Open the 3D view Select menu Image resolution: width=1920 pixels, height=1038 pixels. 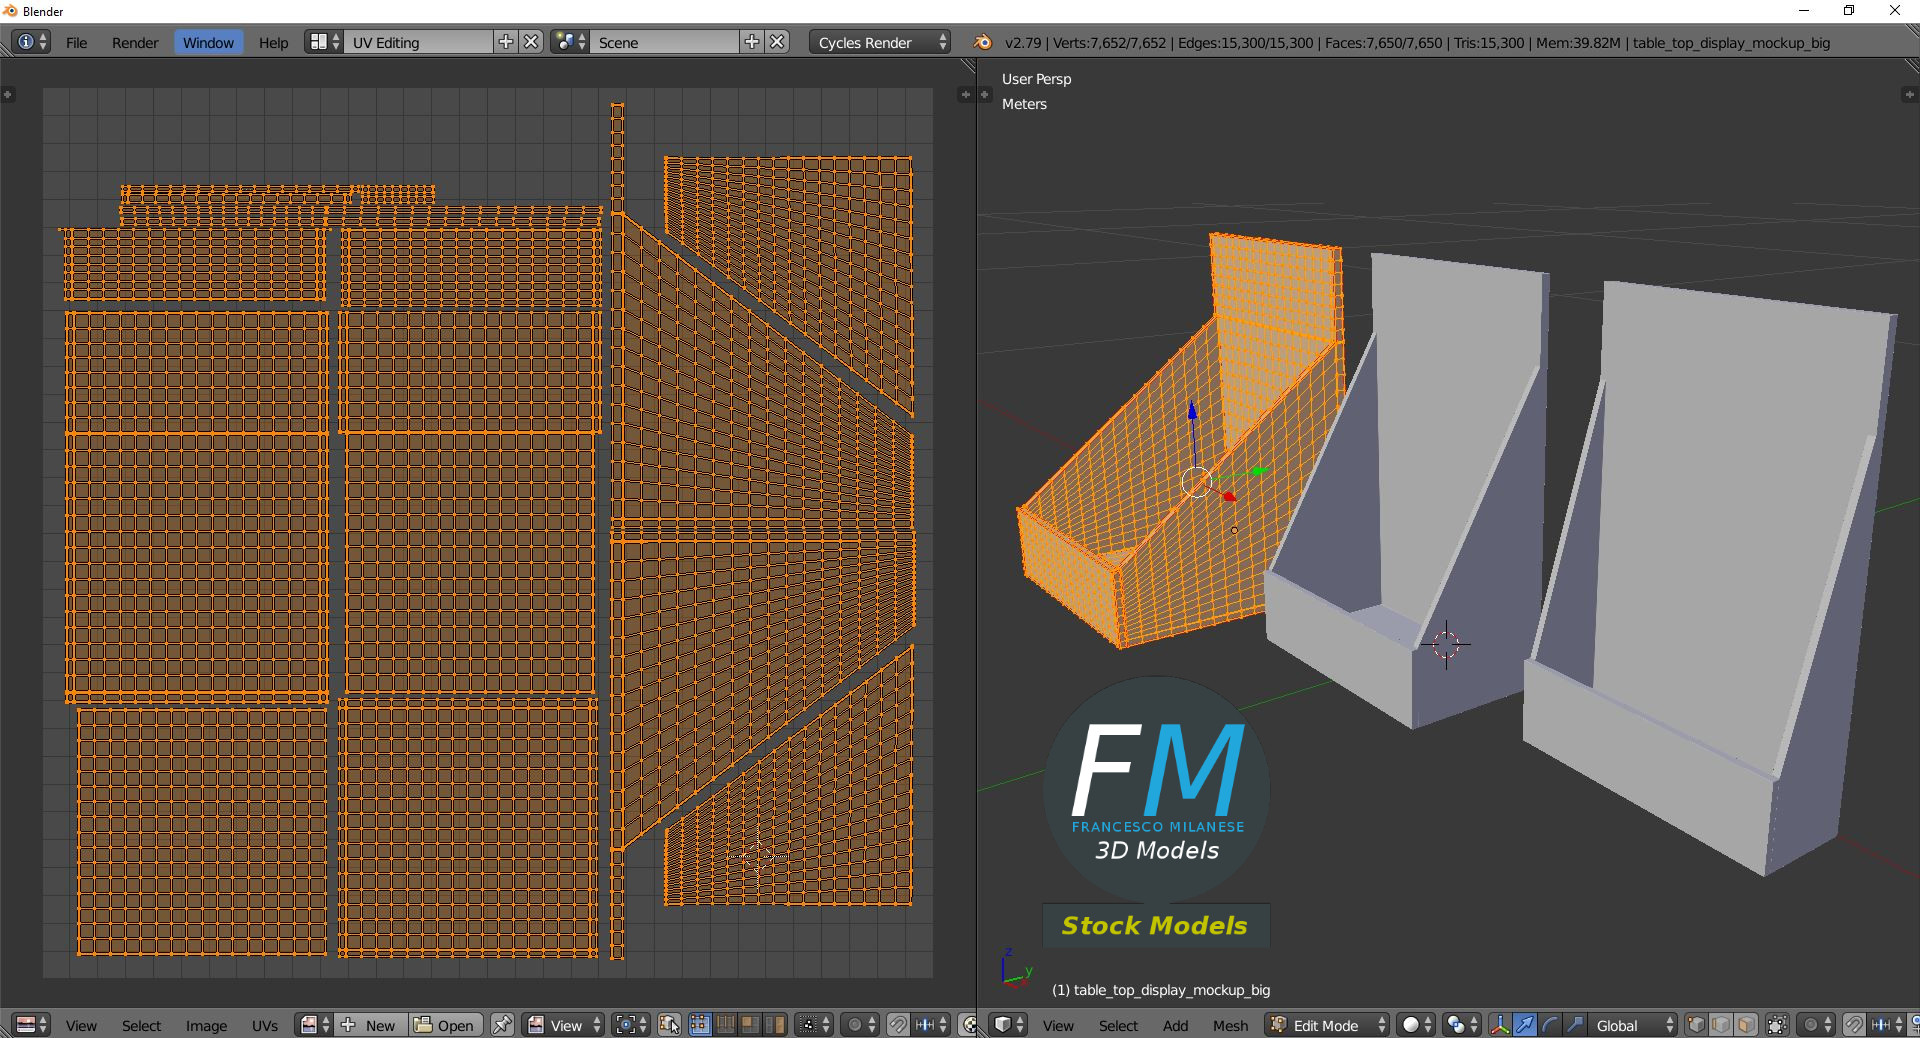[1118, 1025]
